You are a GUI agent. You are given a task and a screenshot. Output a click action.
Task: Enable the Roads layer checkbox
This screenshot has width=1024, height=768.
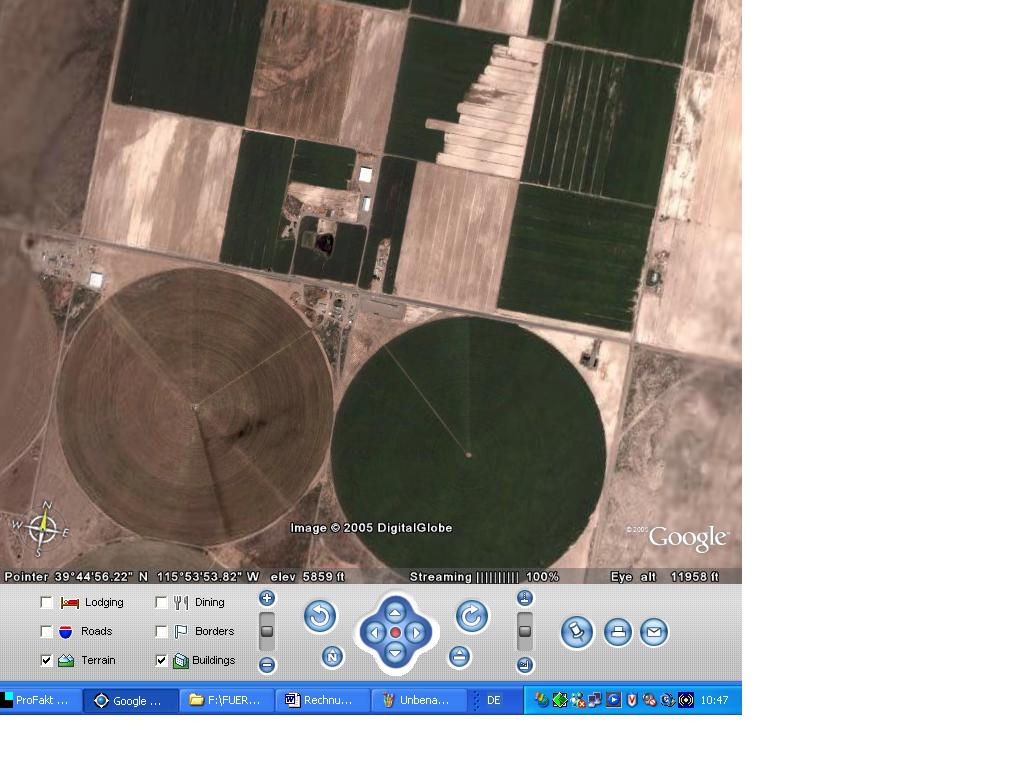pos(46,631)
